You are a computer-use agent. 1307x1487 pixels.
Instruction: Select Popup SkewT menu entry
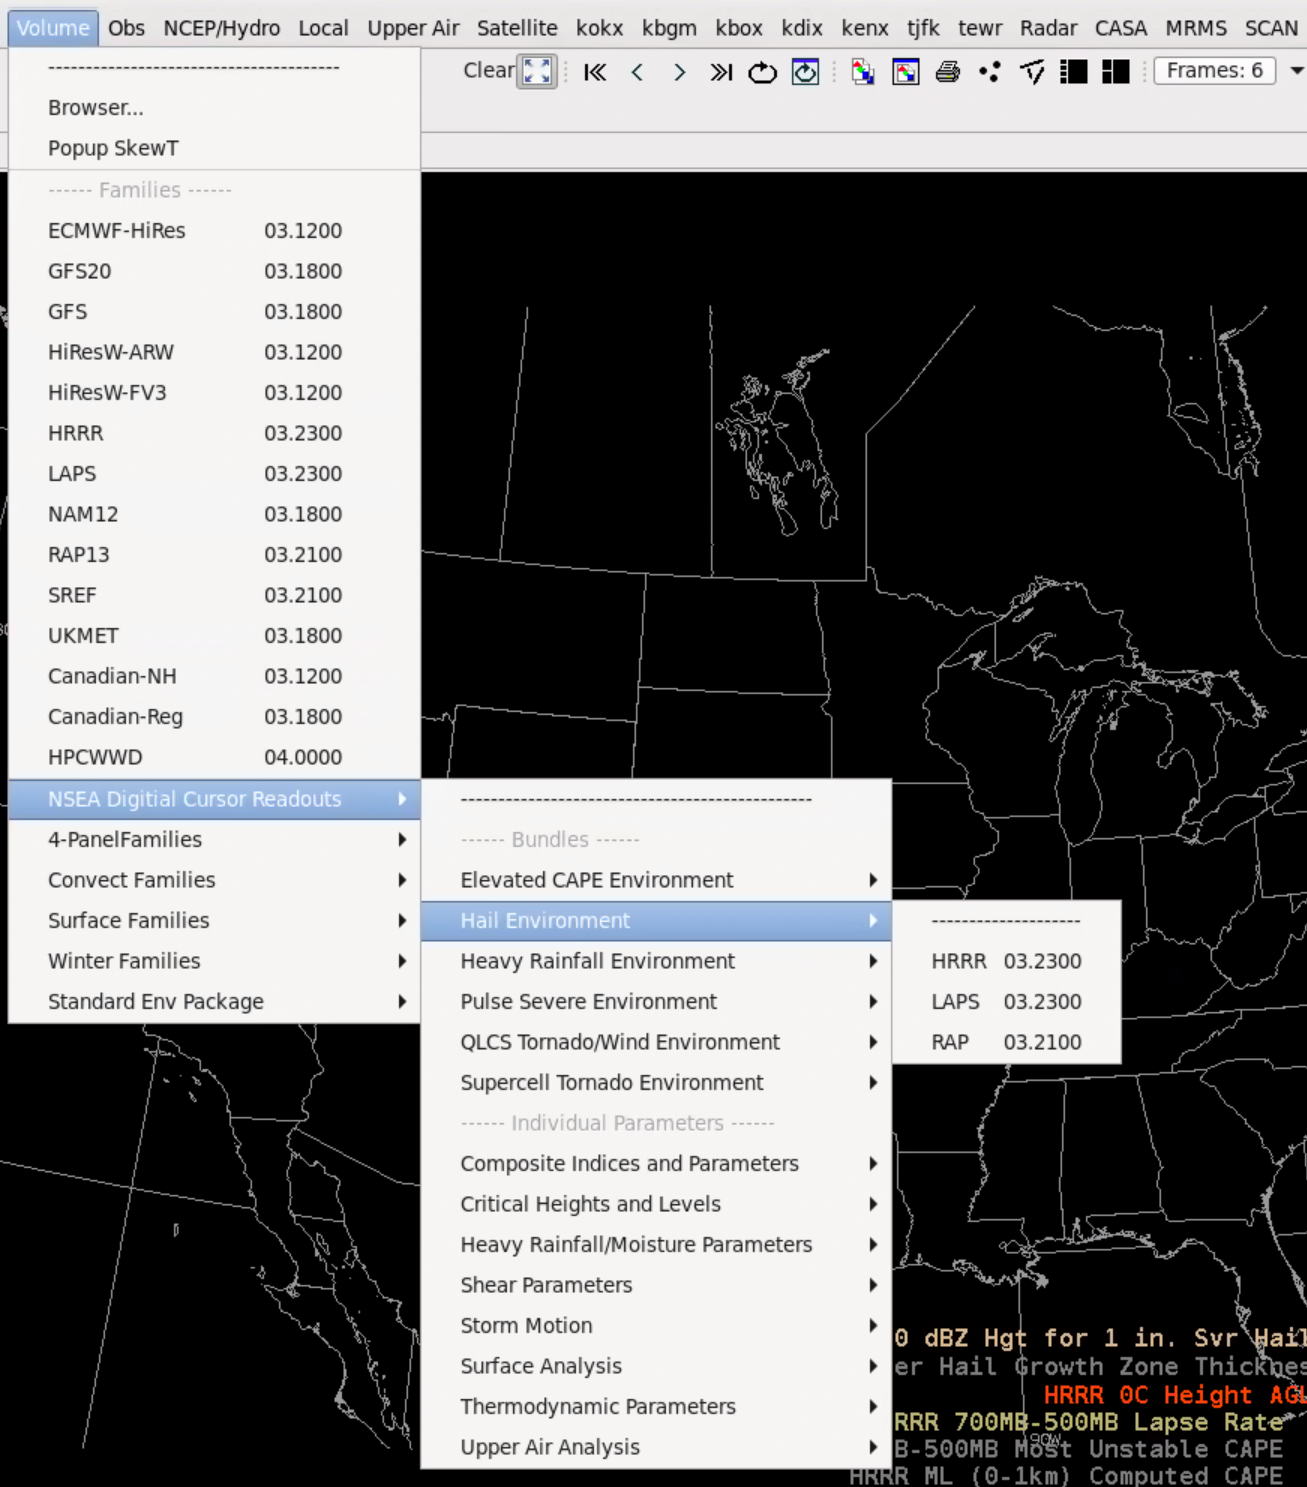214,148
